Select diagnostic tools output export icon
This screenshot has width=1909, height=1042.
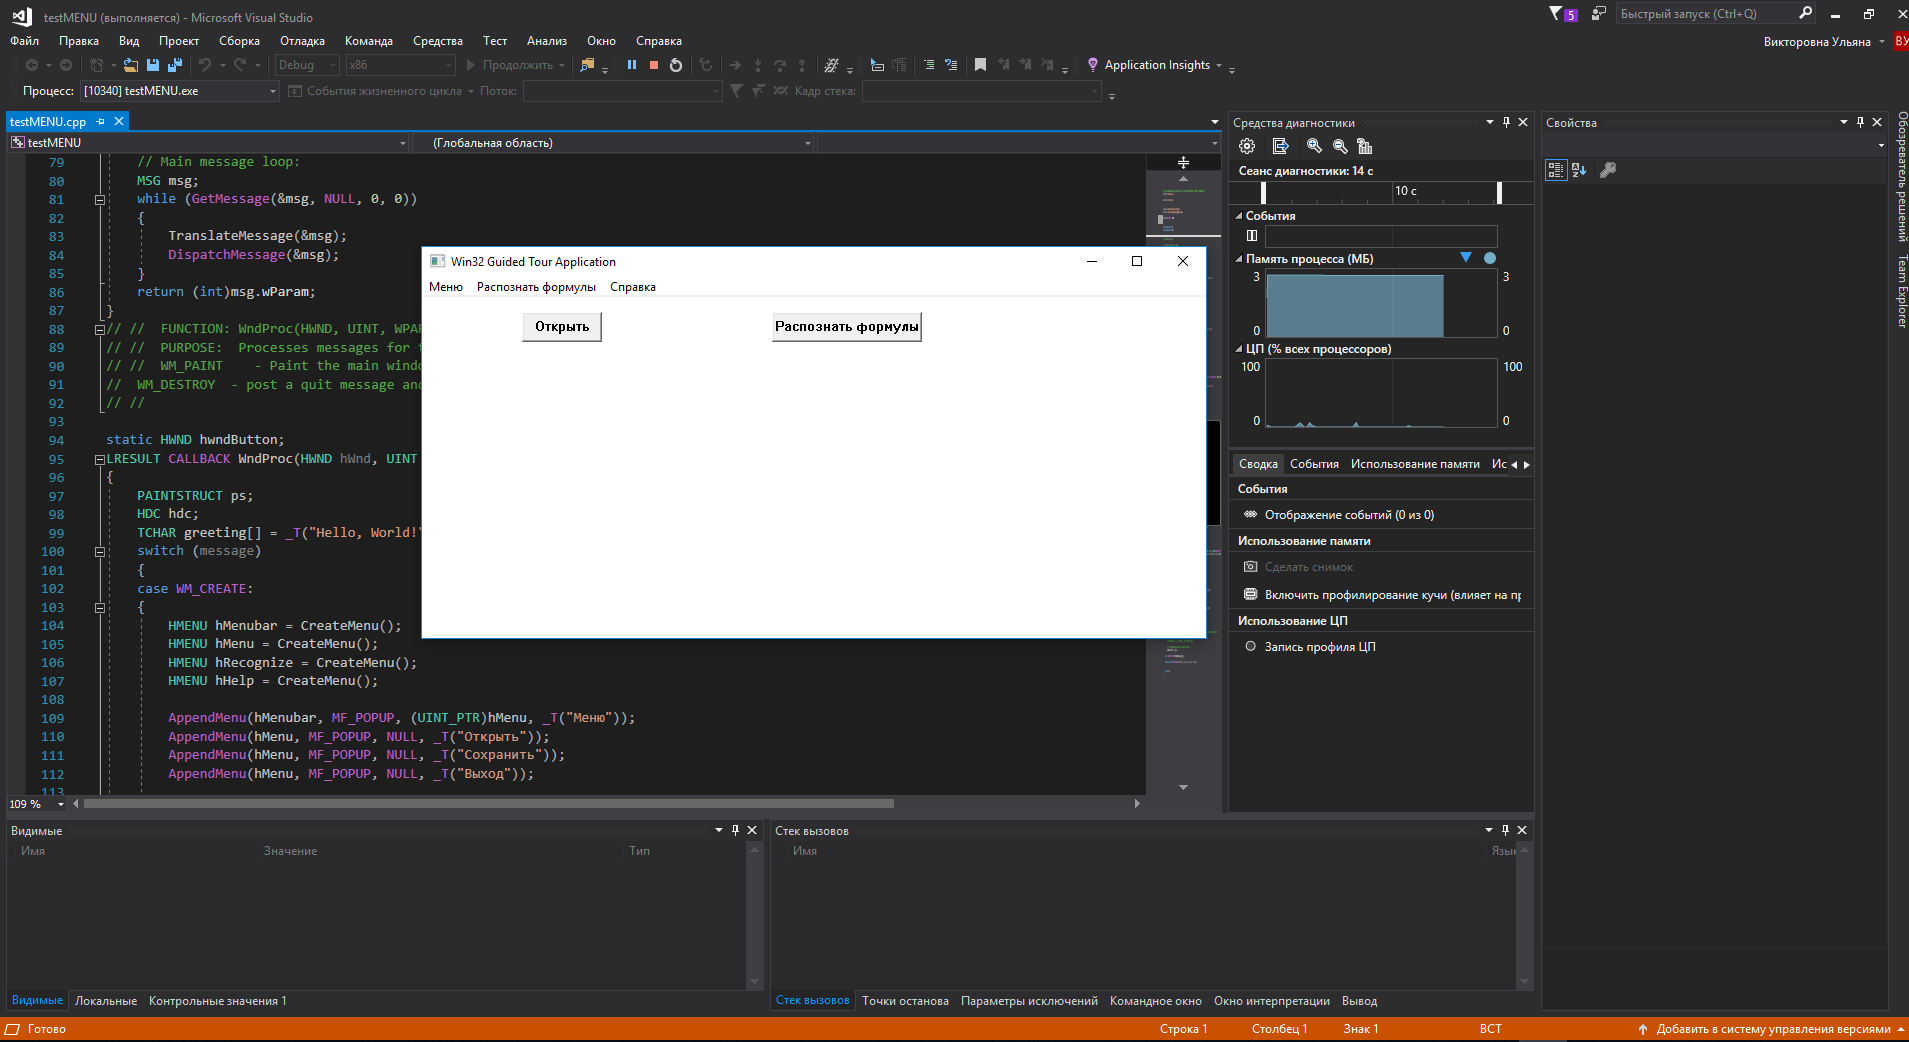tap(1281, 146)
